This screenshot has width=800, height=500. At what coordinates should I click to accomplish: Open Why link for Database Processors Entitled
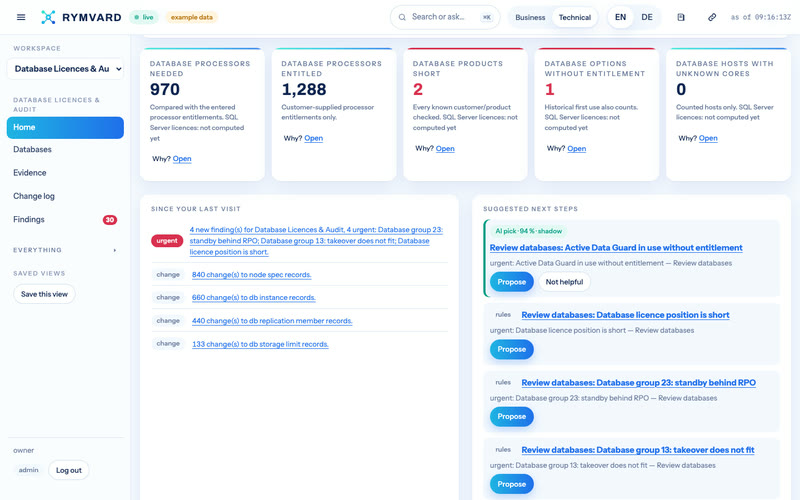[x=314, y=138]
